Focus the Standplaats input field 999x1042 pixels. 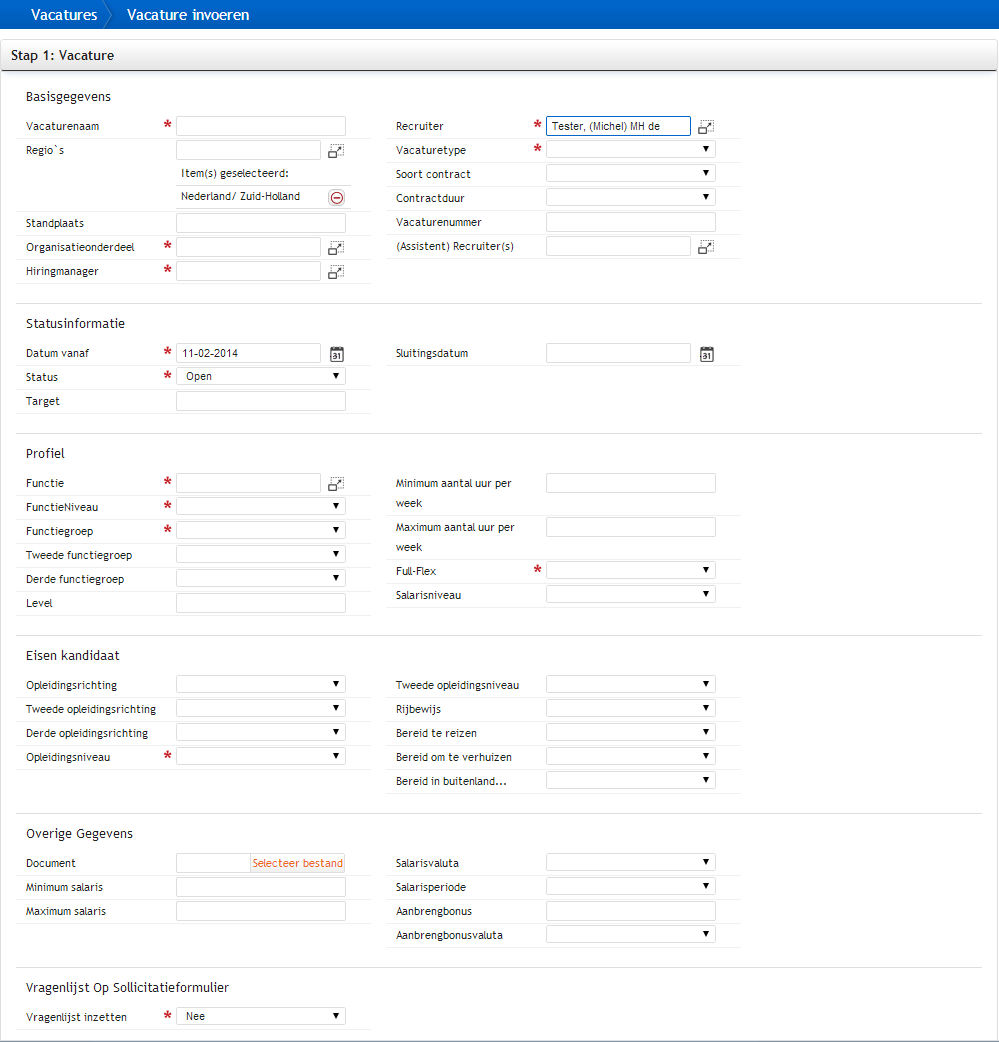click(261, 223)
